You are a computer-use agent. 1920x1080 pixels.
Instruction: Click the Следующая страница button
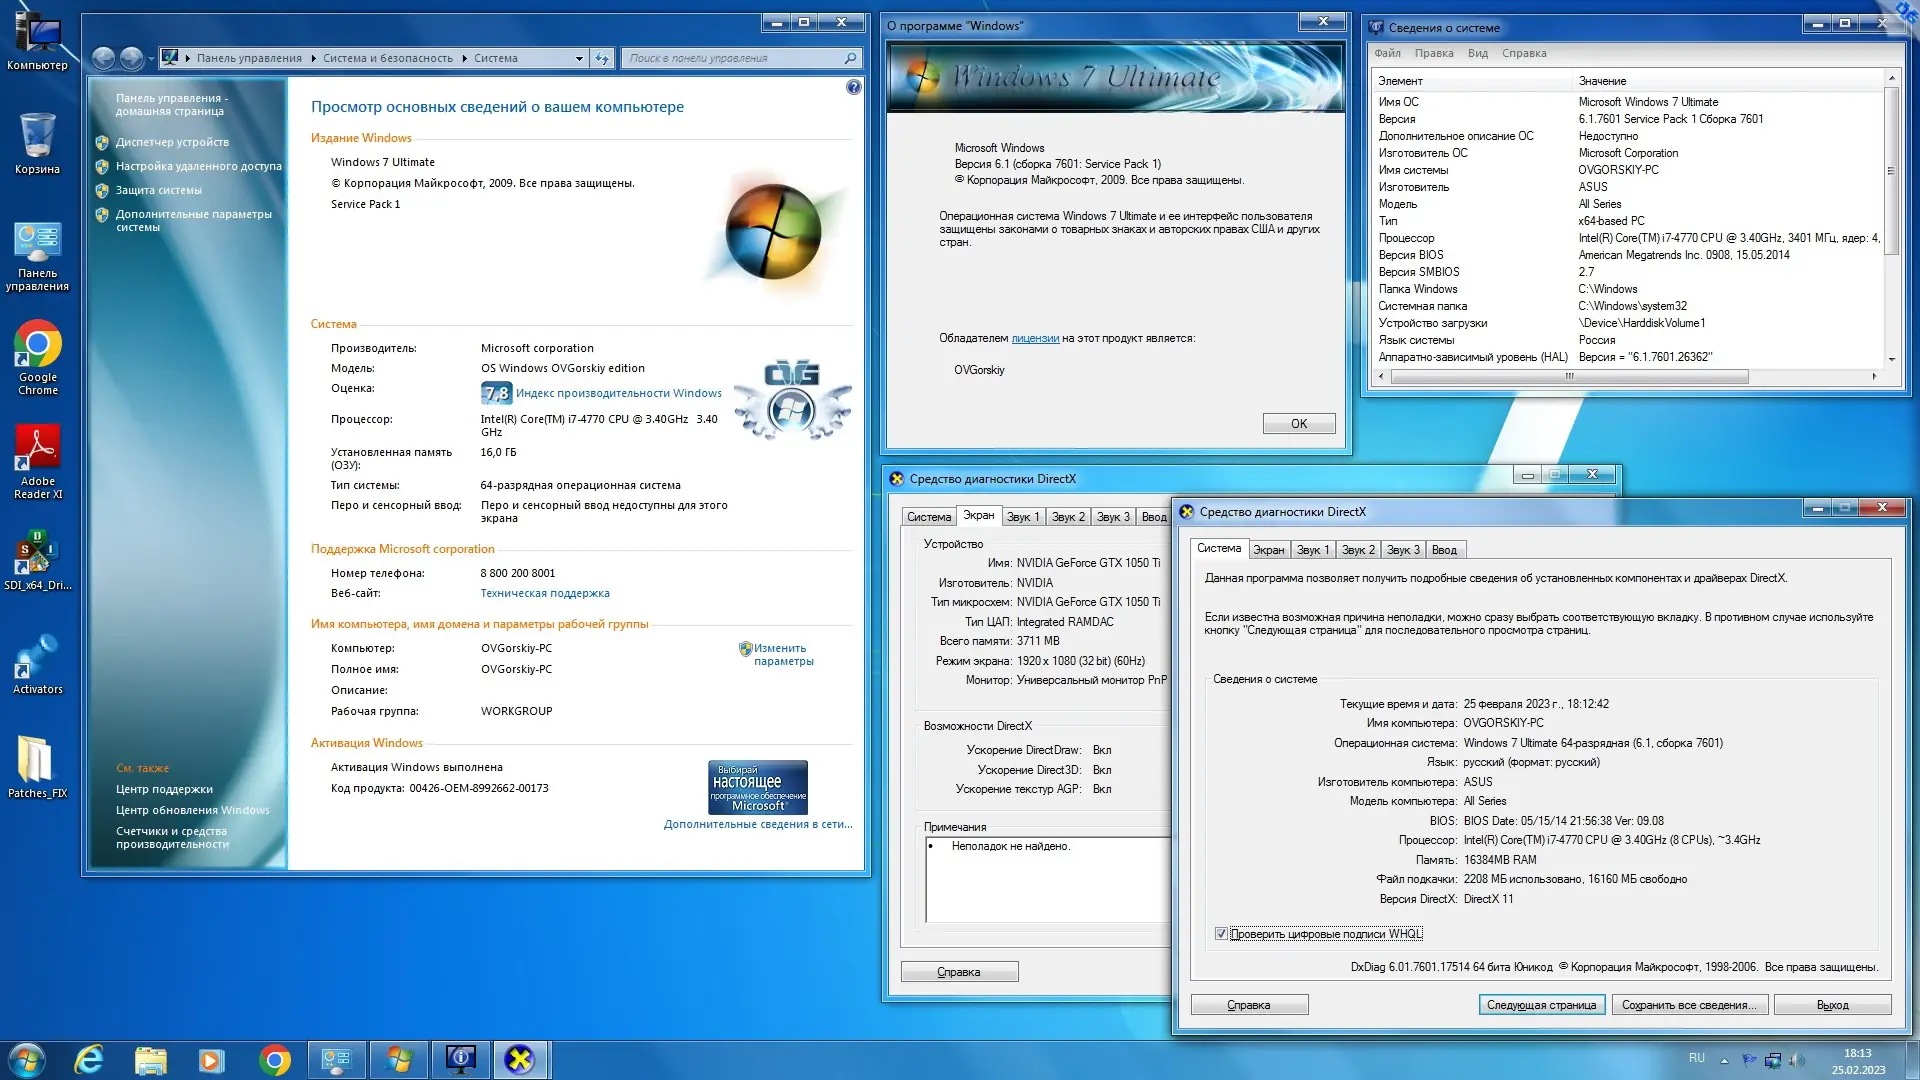(1542, 1004)
